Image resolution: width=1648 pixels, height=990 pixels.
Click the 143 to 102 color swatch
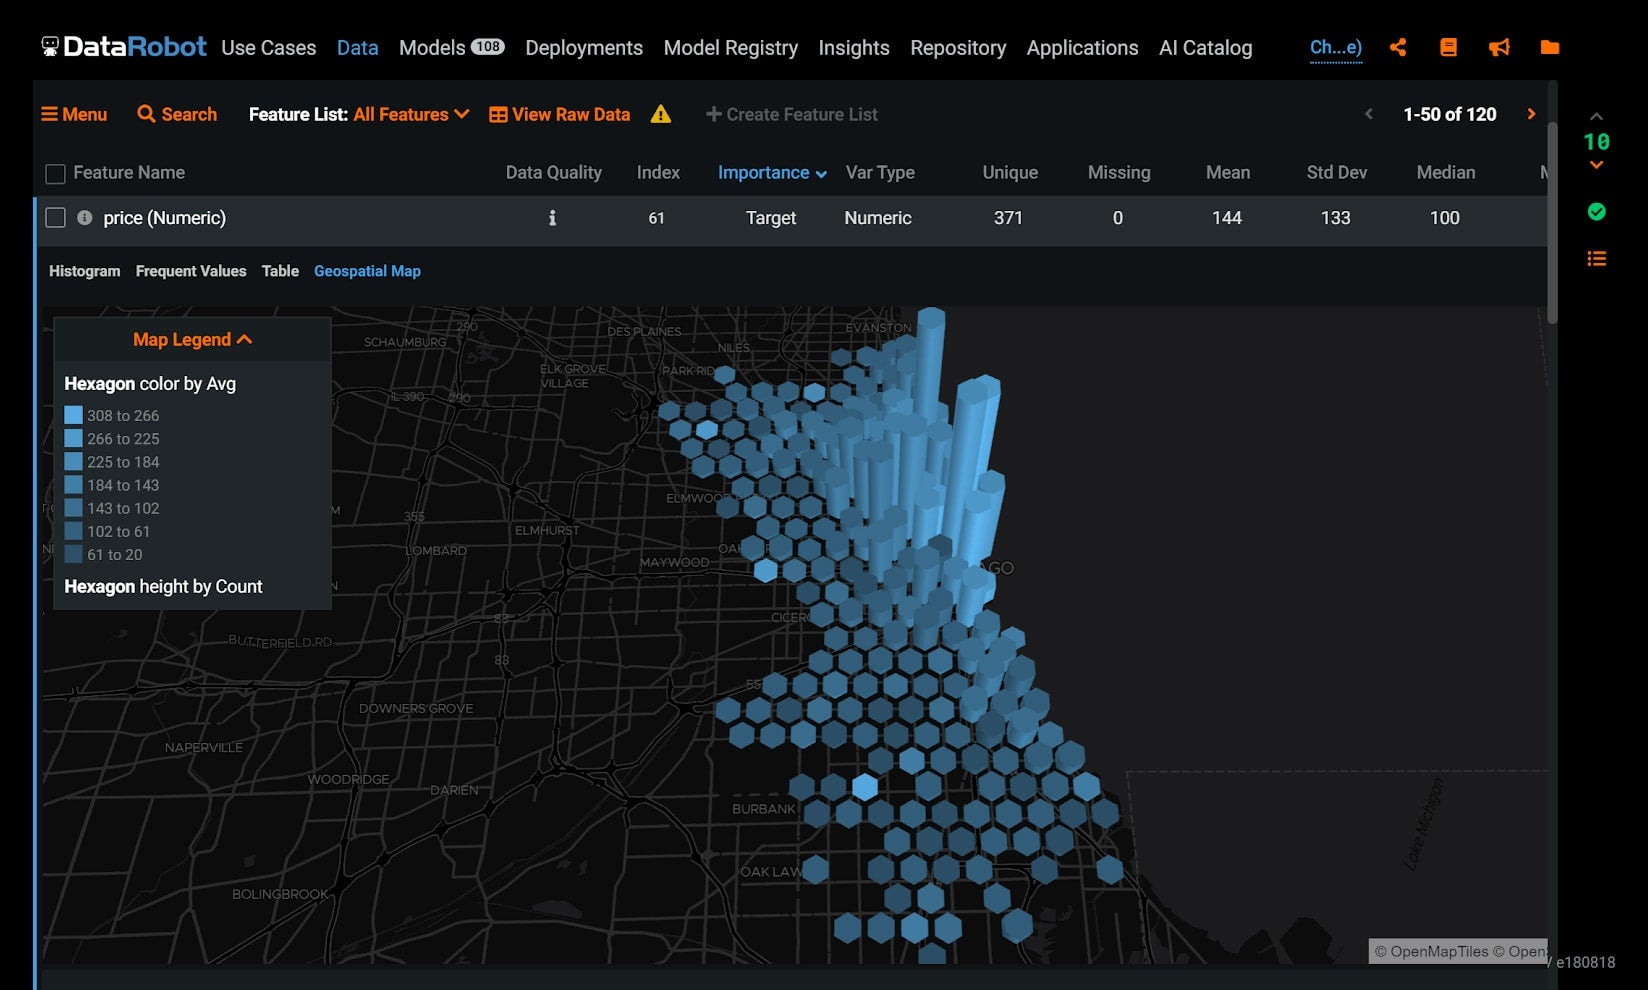[73, 508]
